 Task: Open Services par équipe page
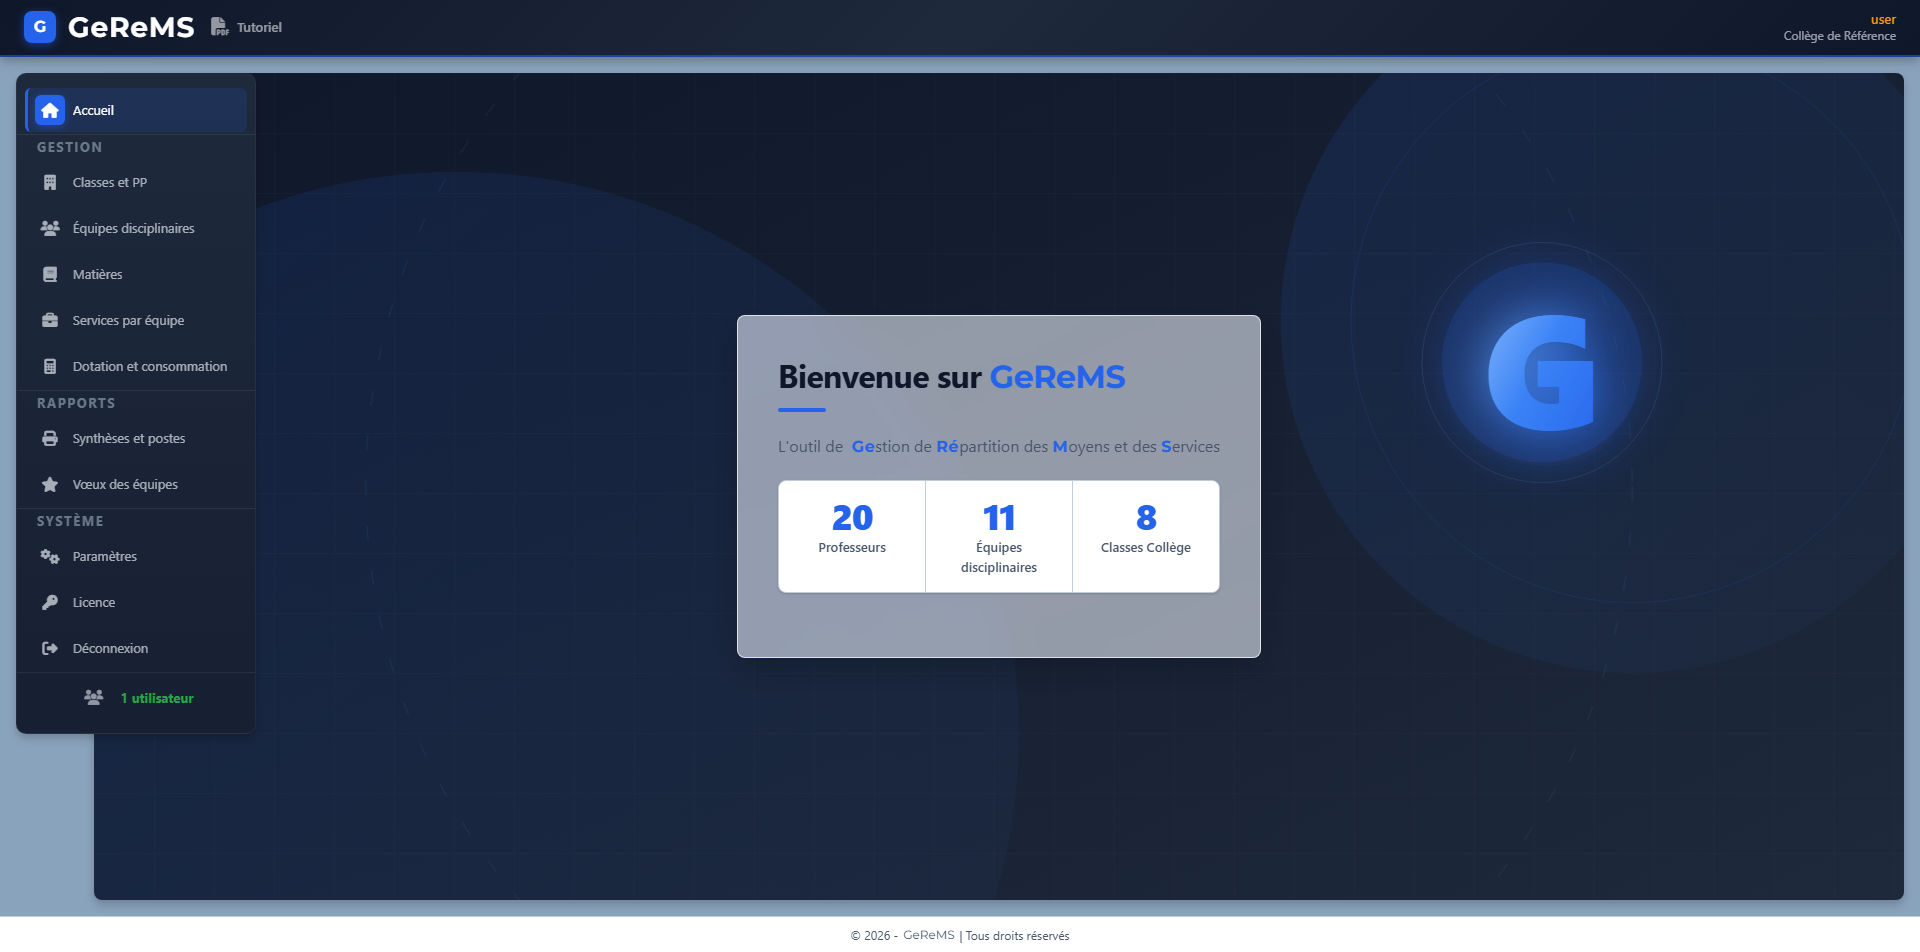tap(136, 320)
